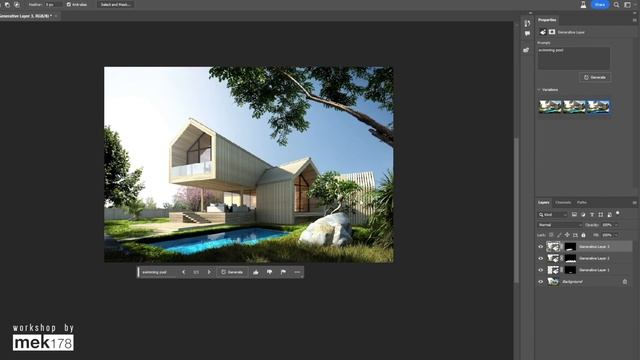640x360 pixels.
Task: Switch to the Channels tab
Action: pyautogui.click(x=563, y=202)
